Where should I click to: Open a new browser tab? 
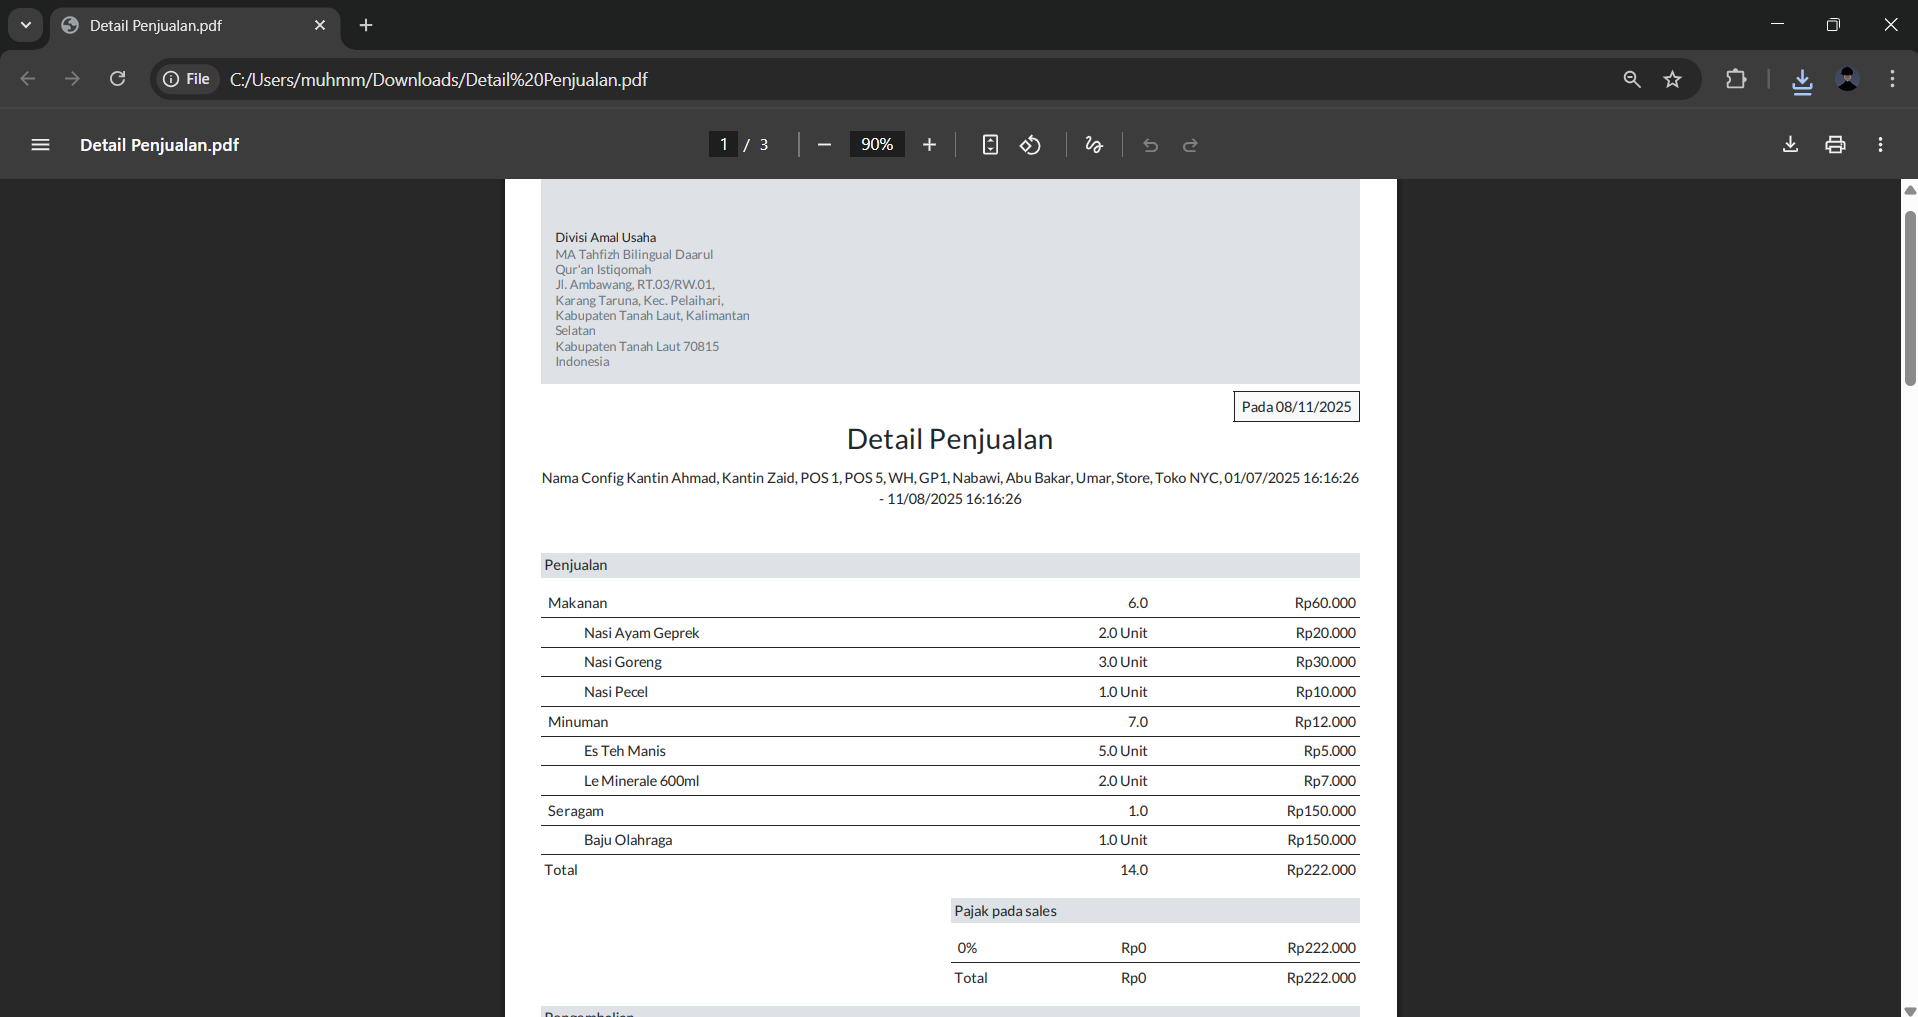tap(366, 25)
